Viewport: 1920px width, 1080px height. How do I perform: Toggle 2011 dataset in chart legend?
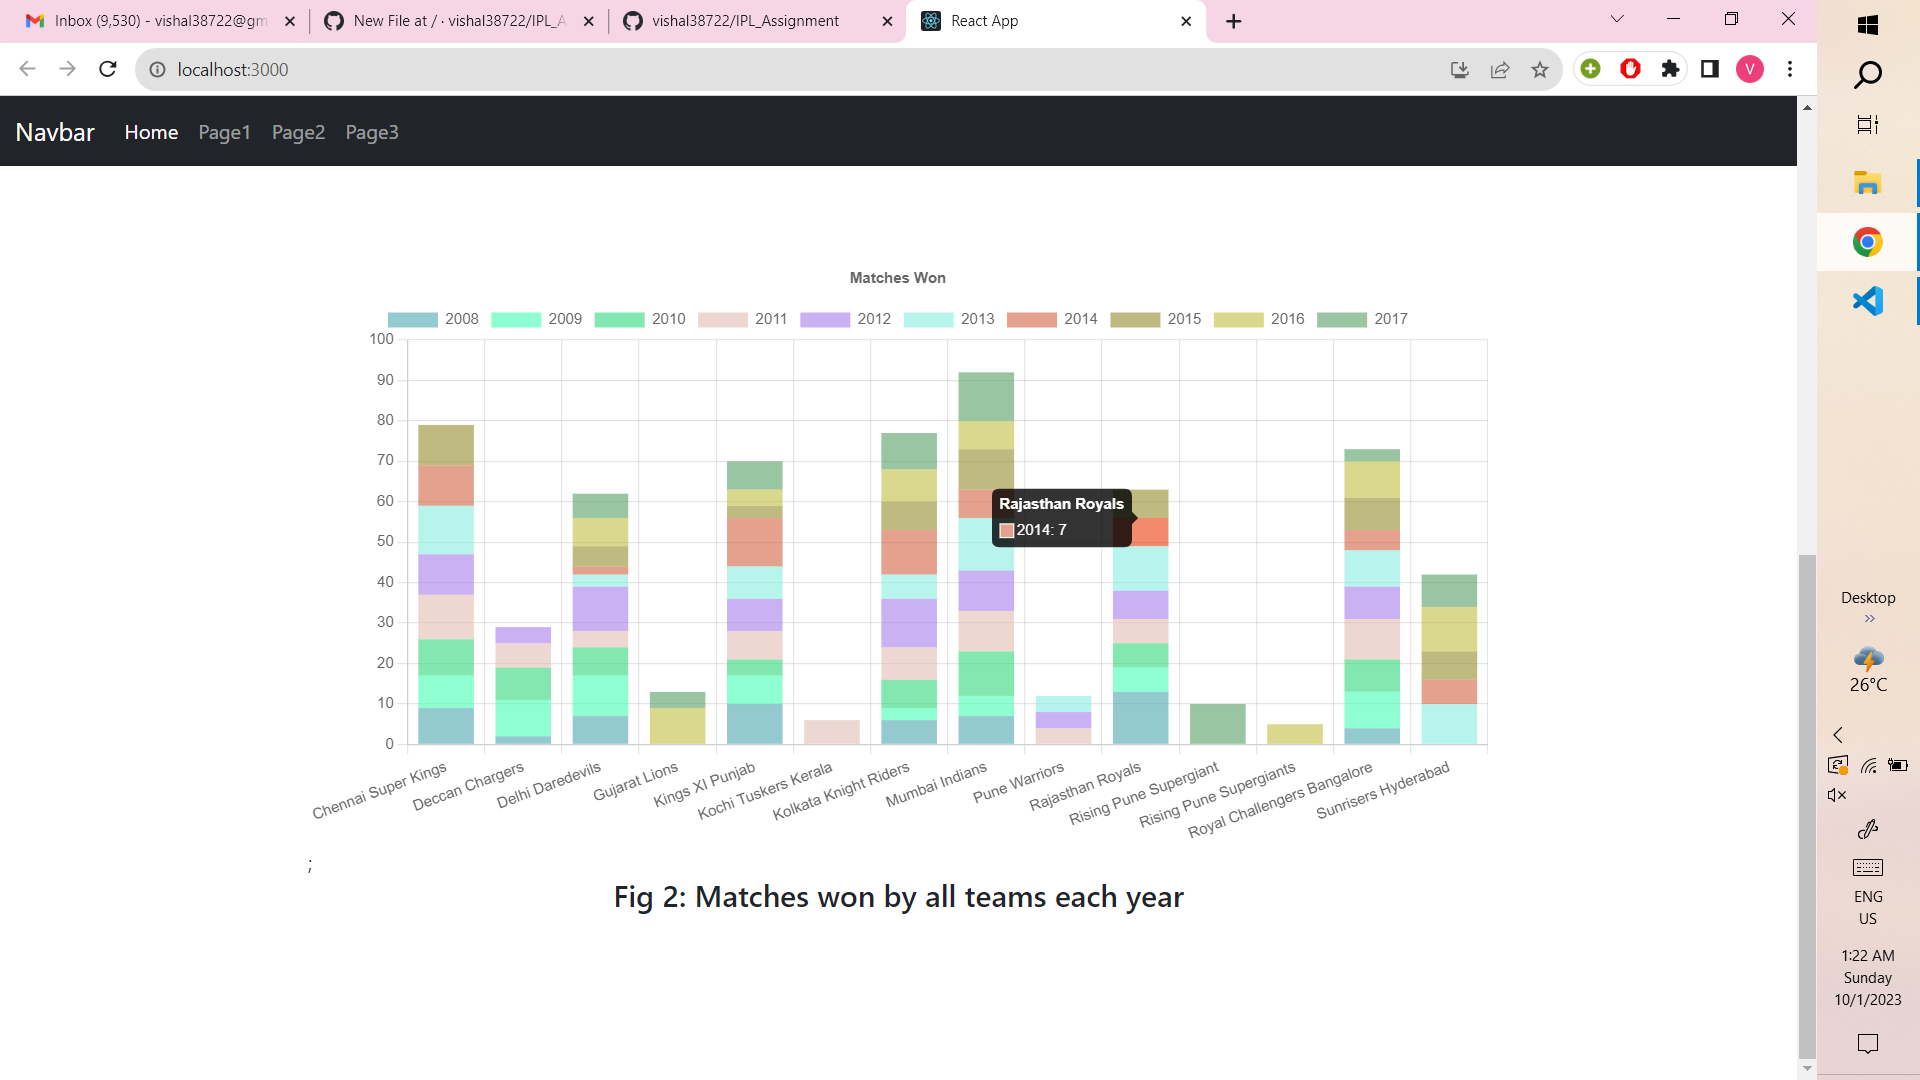[743, 319]
